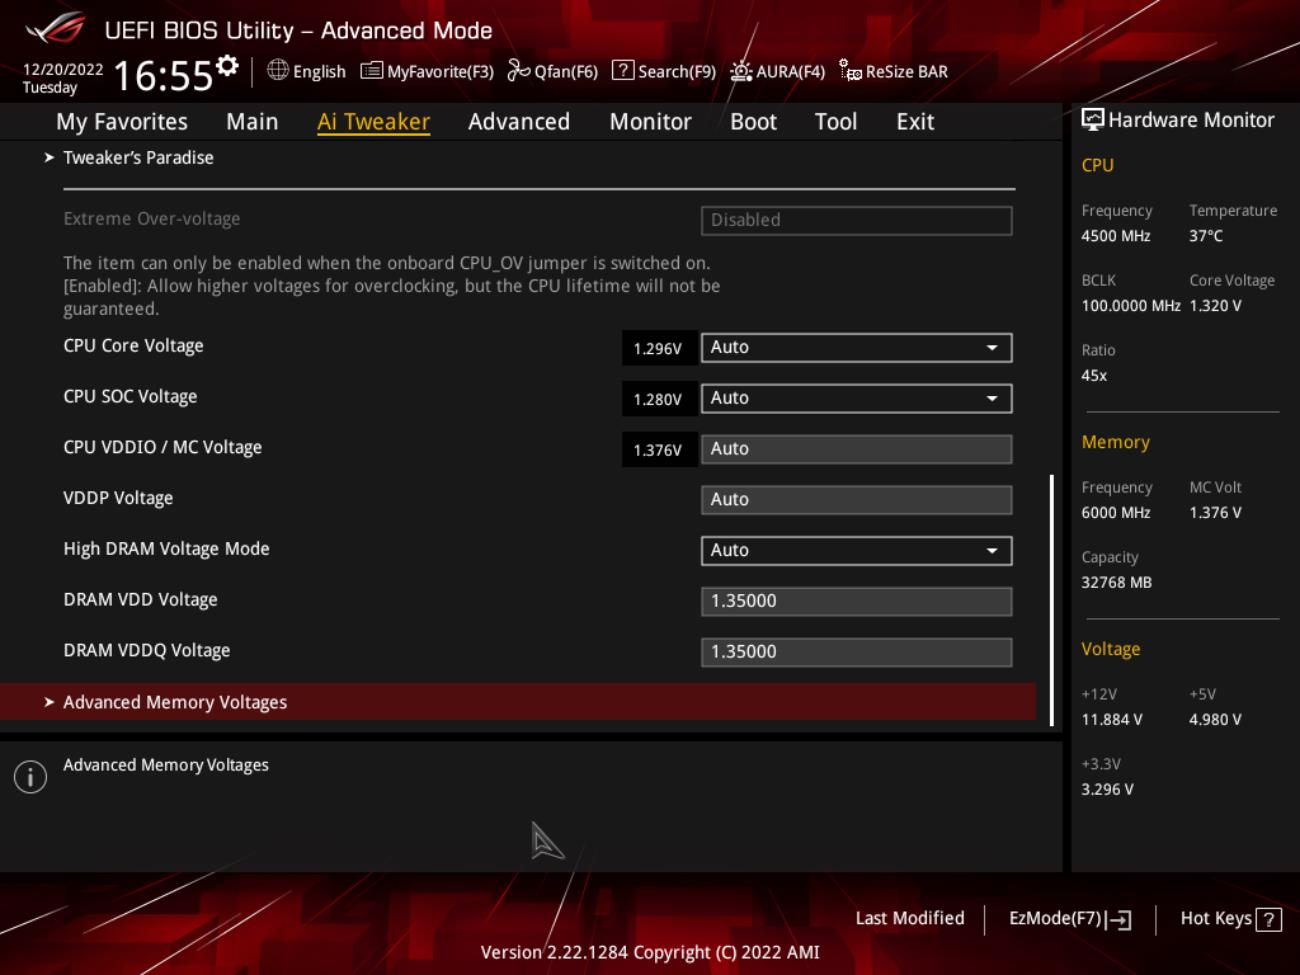Click the CPU SOC Voltage 1.280V readout
1300x975 pixels.
pyautogui.click(x=658, y=399)
